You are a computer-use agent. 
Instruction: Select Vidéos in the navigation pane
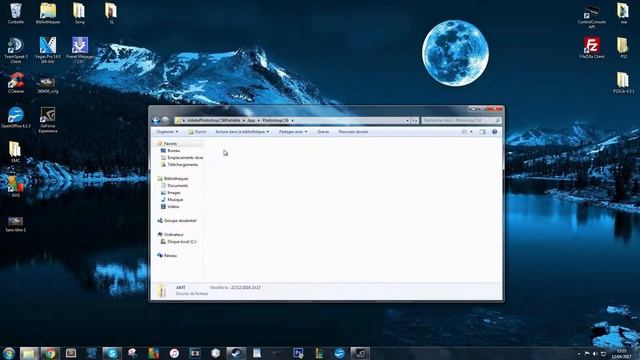[170, 207]
